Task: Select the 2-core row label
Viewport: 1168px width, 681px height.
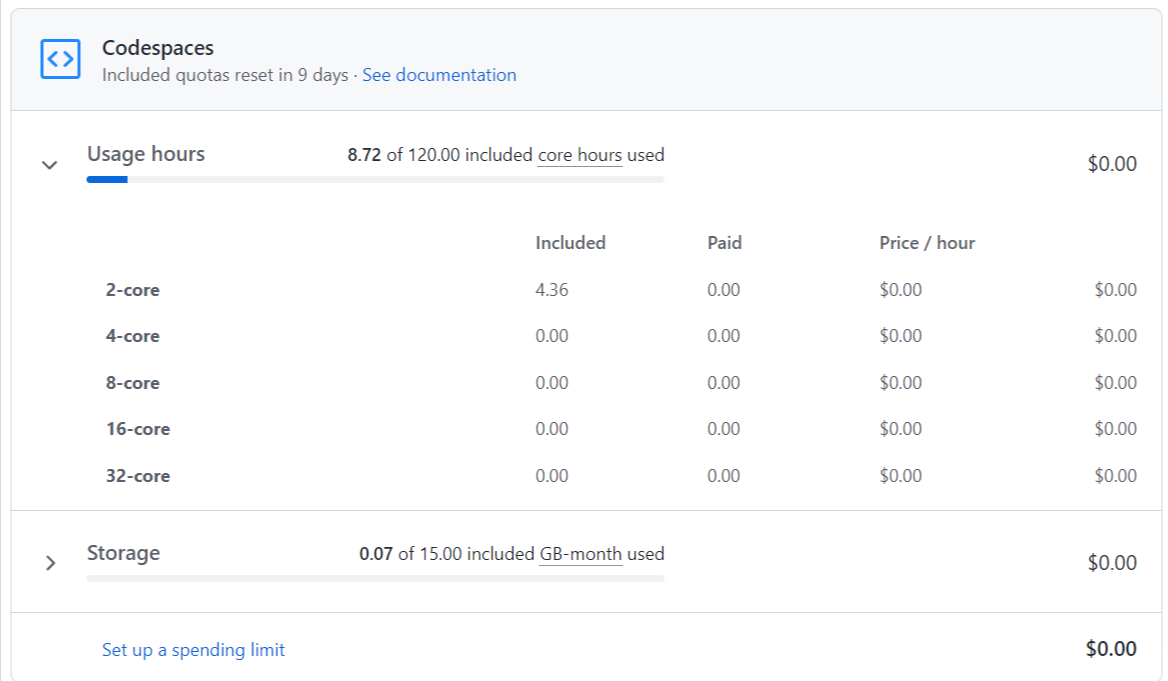Action: 133,290
